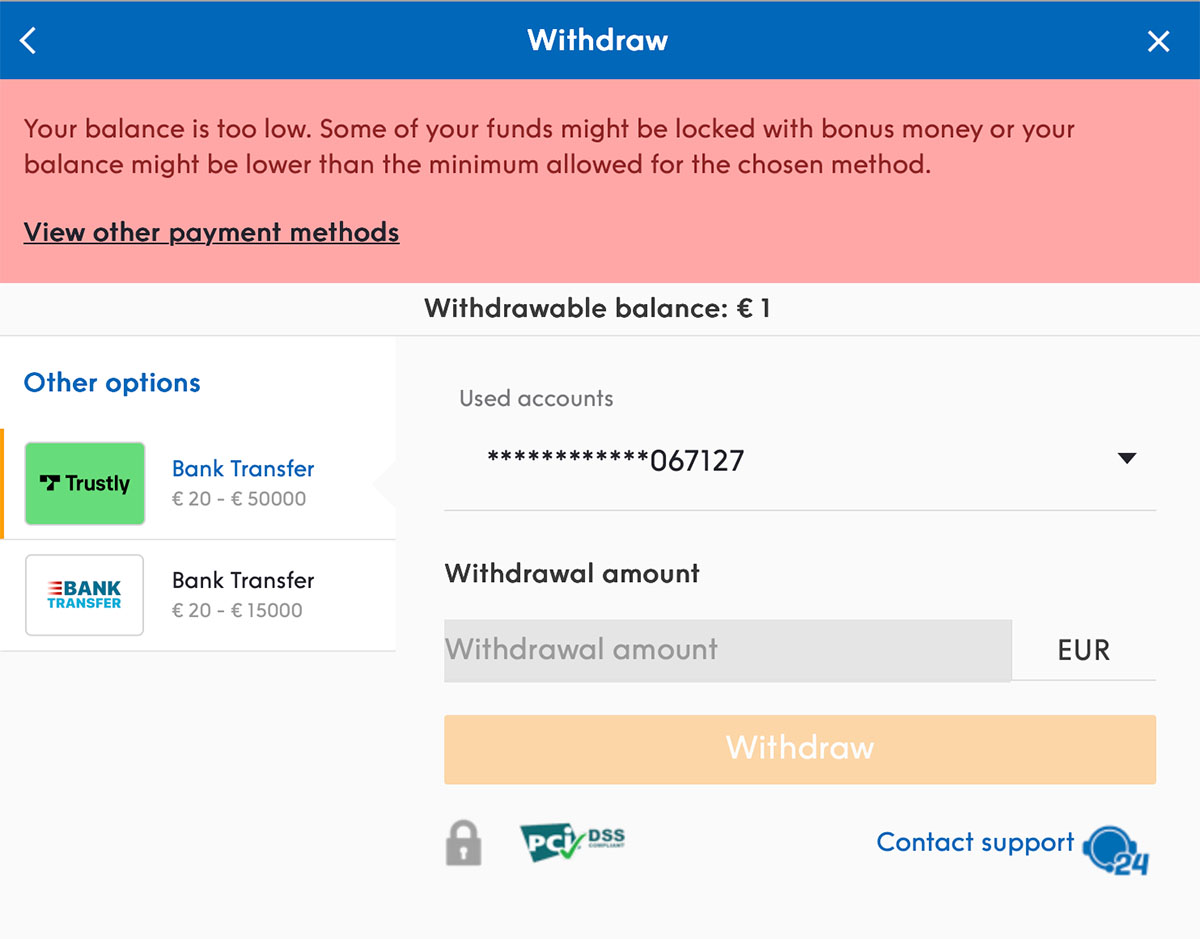Select Trustly Bank Transfer €20 - €50000 option
Viewport: 1200px width, 939px height.
click(243, 483)
